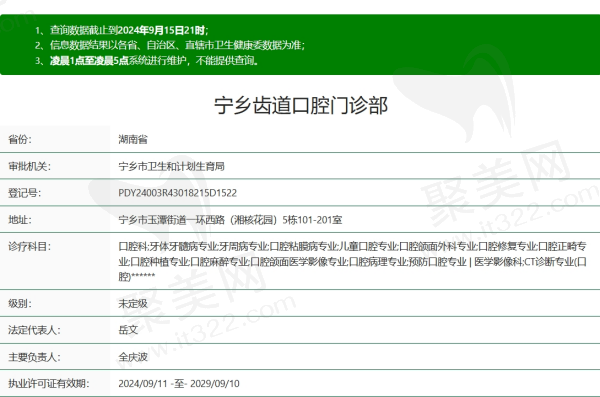Click the 审批机关 label
Image resolution: width=600 pixels, height=397 pixels.
(29, 166)
